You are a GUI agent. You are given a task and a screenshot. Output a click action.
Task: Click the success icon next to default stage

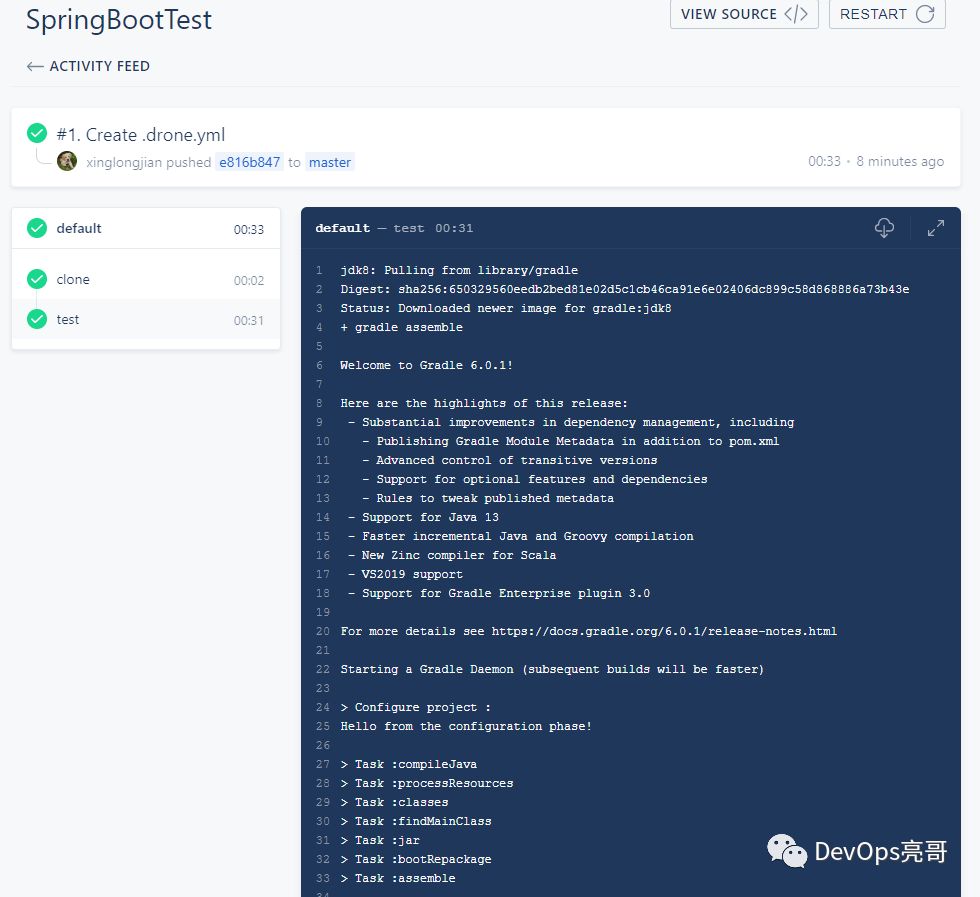[37, 228]
